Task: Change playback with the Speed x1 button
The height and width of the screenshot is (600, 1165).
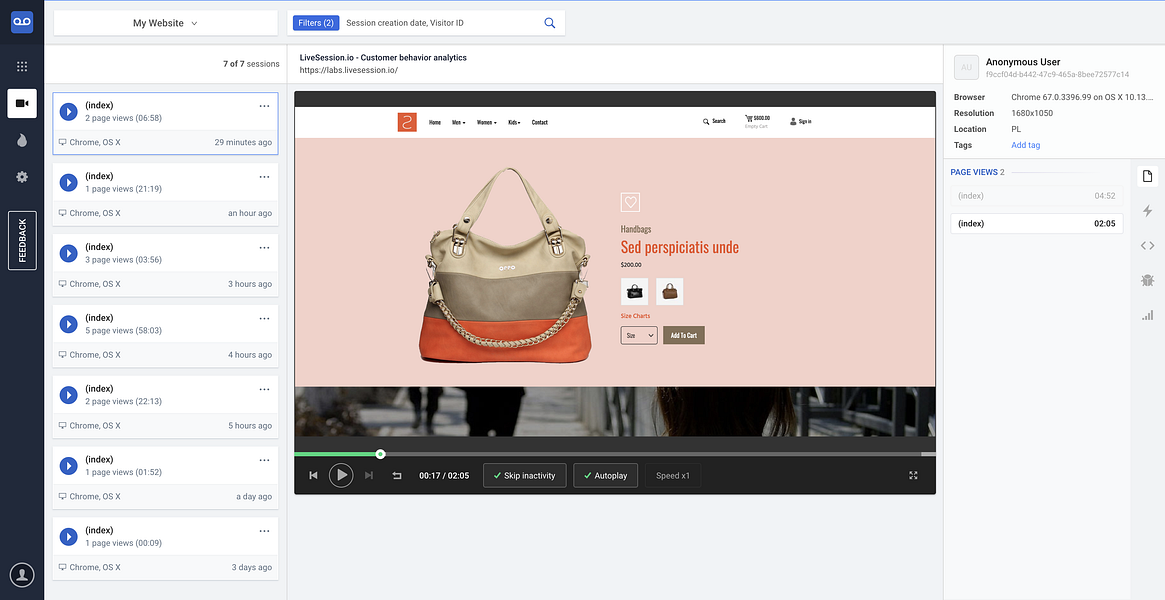Action: [673, 475]
